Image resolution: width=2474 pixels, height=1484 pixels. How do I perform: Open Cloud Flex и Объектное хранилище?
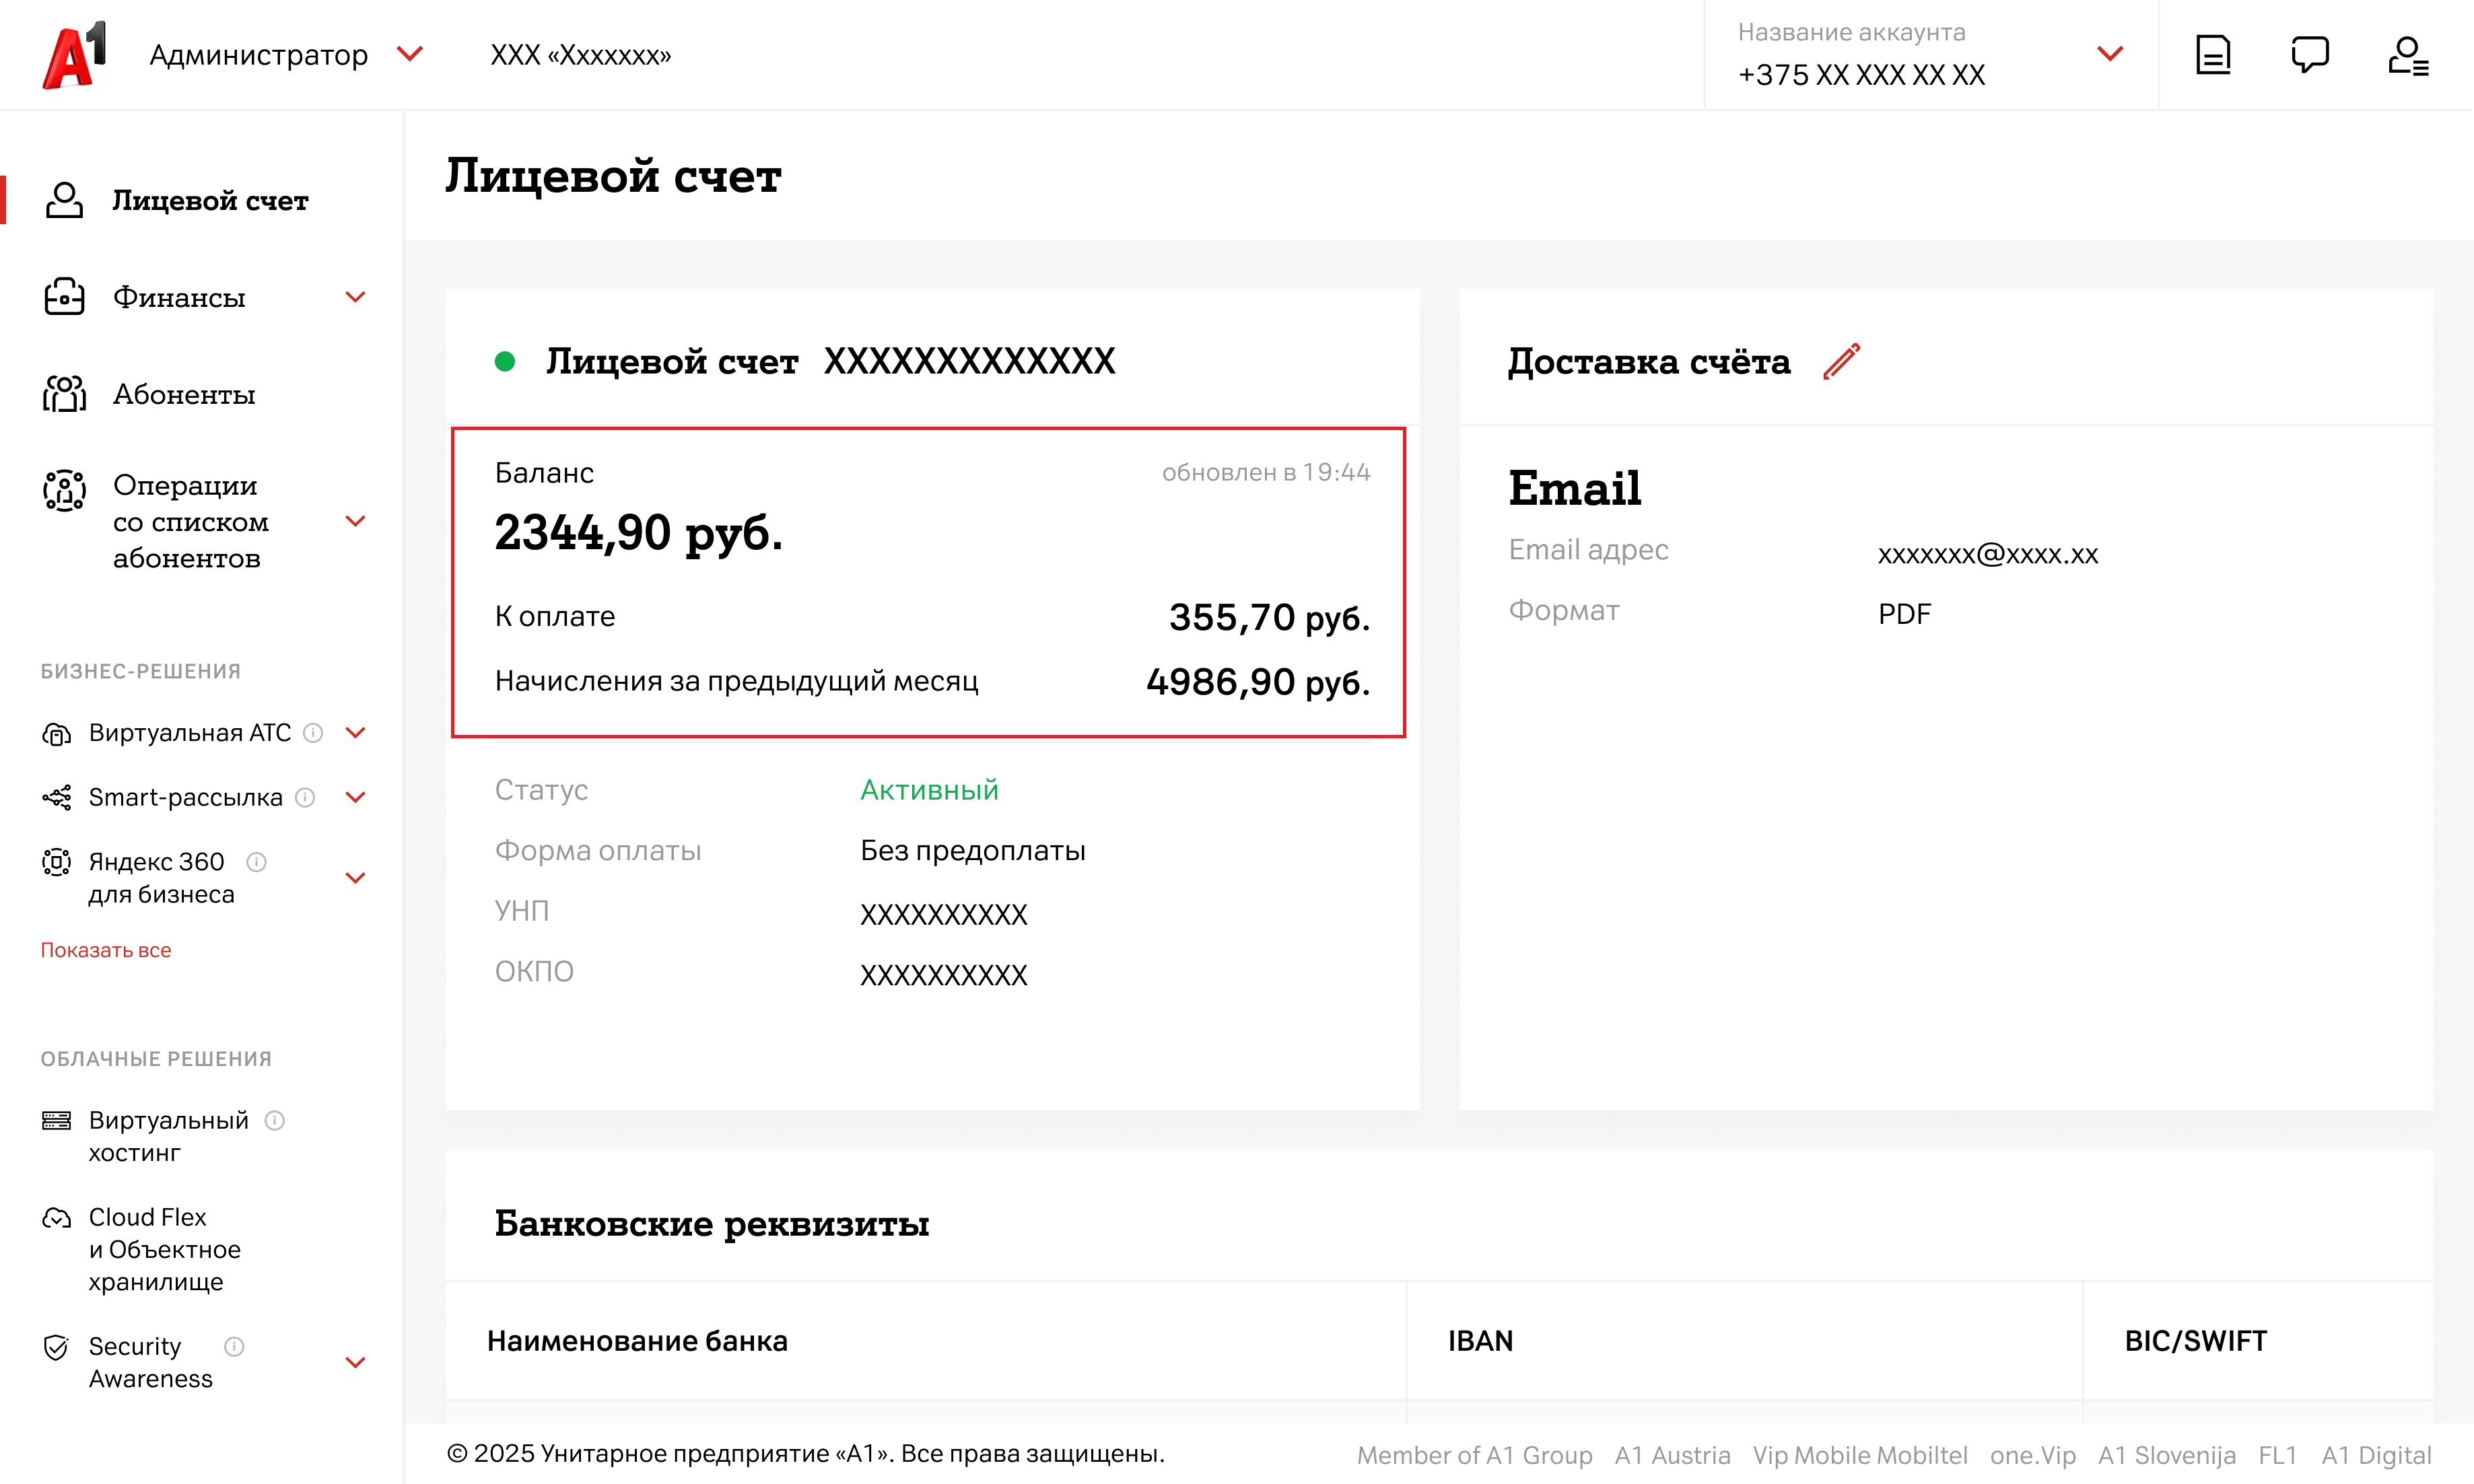coord(163,1249)
